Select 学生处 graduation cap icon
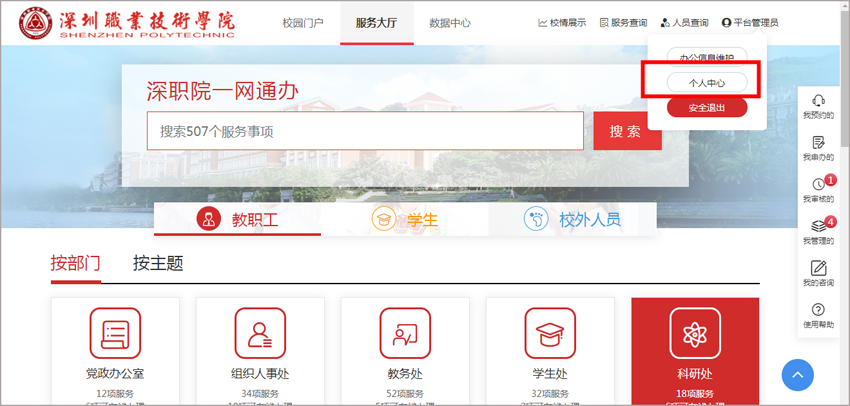The height and width of the screenshot is (406, 850). click(550, 333)
